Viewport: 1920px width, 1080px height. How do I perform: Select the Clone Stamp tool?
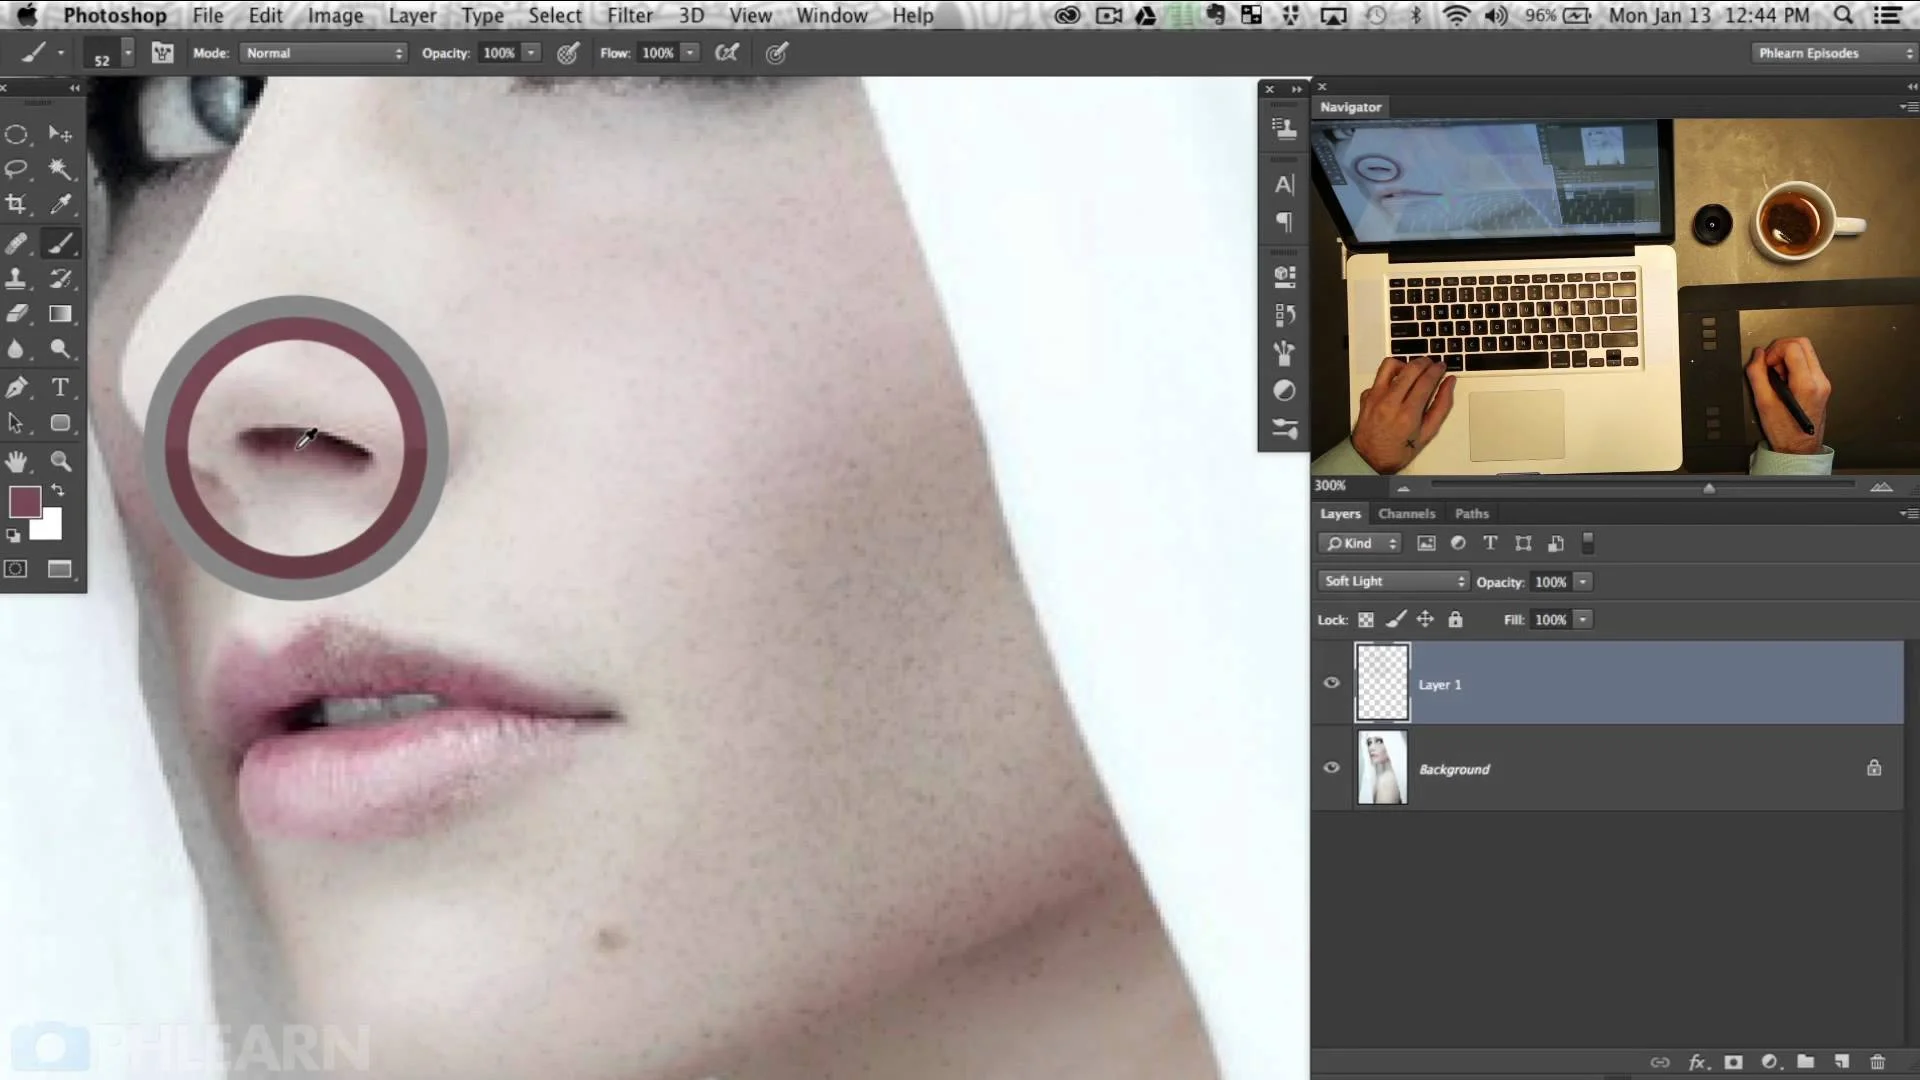tap(17, 279)
